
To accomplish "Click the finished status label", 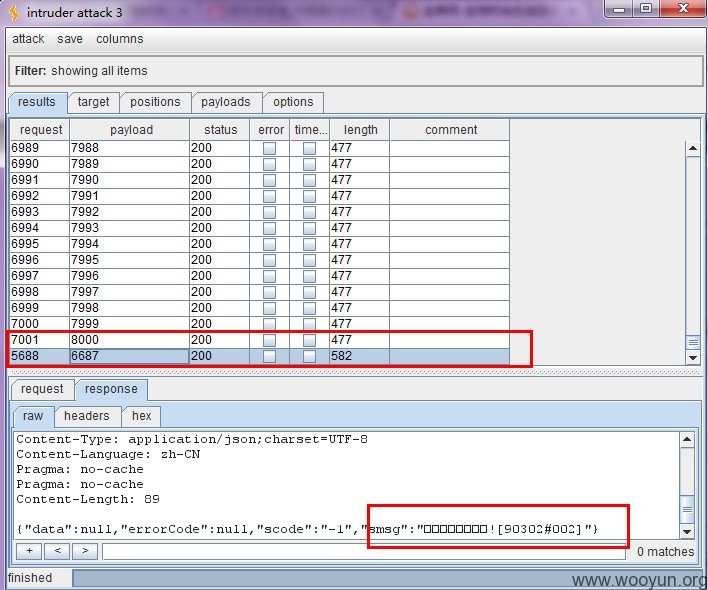I will point(30,578).
